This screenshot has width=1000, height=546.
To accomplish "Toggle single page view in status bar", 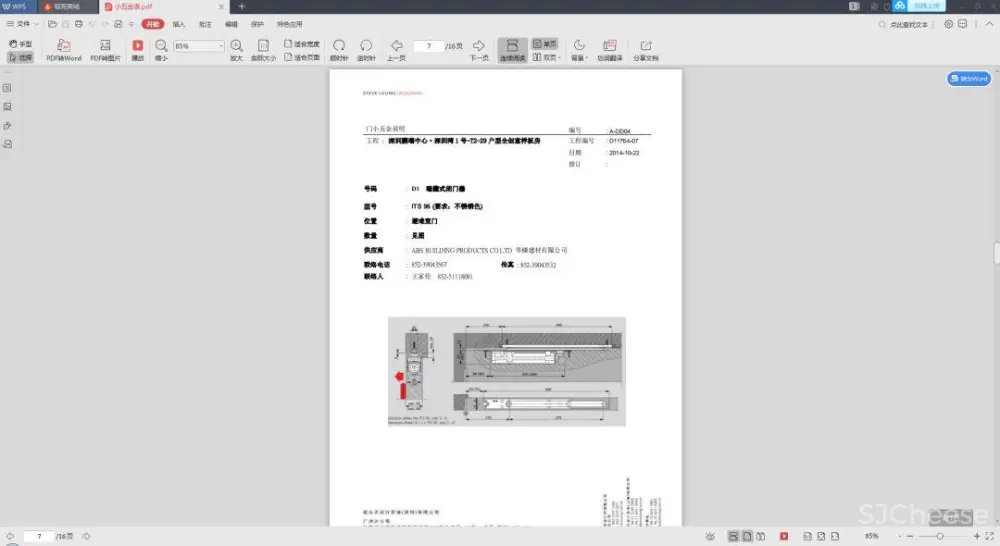I will tap(747, 536).
